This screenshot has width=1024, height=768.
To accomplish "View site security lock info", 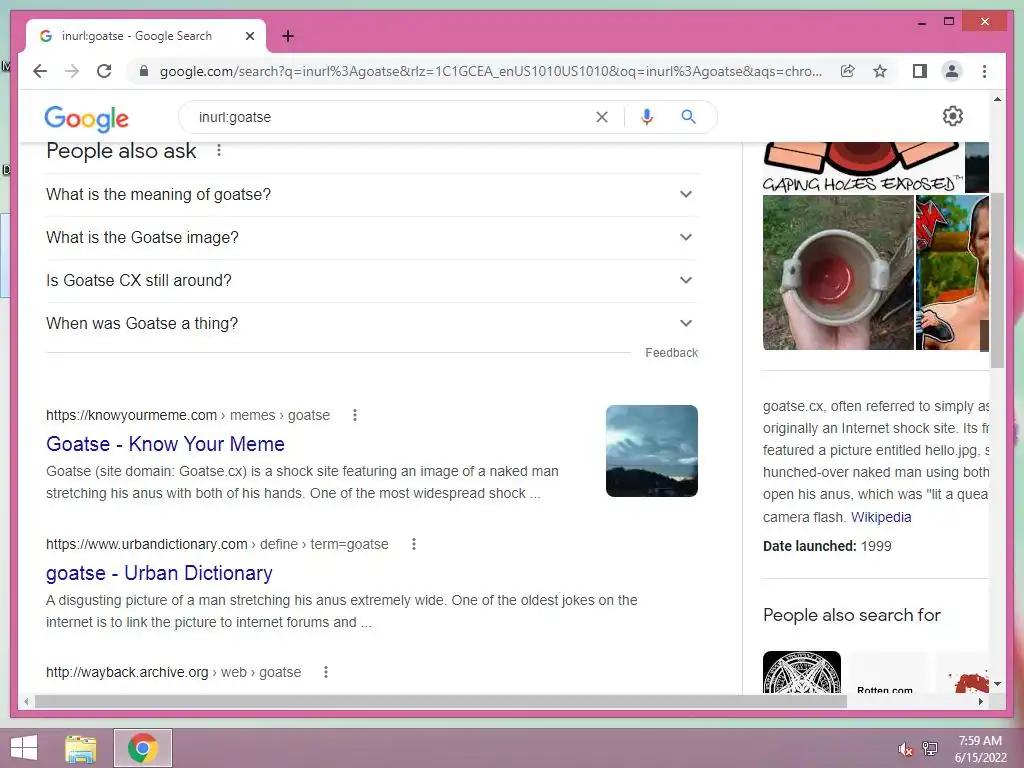I will (x=144, y=71).
